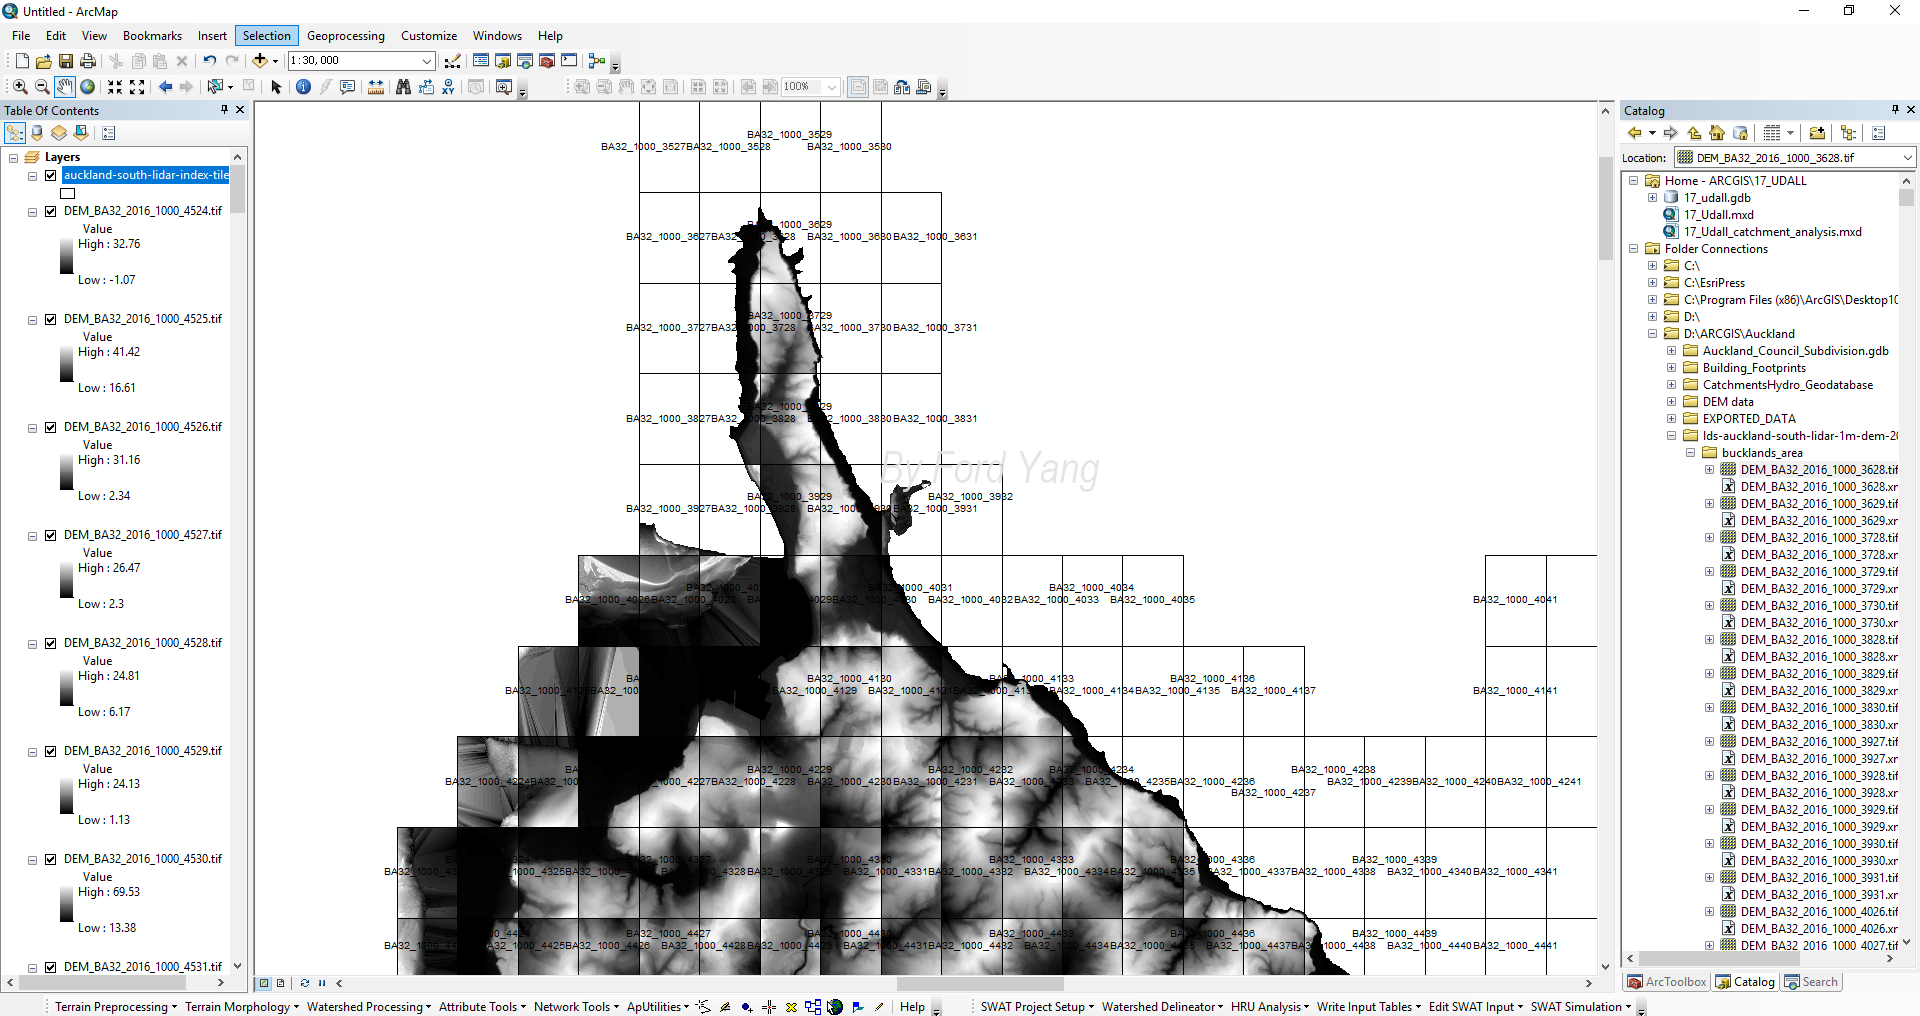This screenshot has width=1920, height=1016.
Task: Choose the Select Elements arrow tool
Action: [277, 87]
